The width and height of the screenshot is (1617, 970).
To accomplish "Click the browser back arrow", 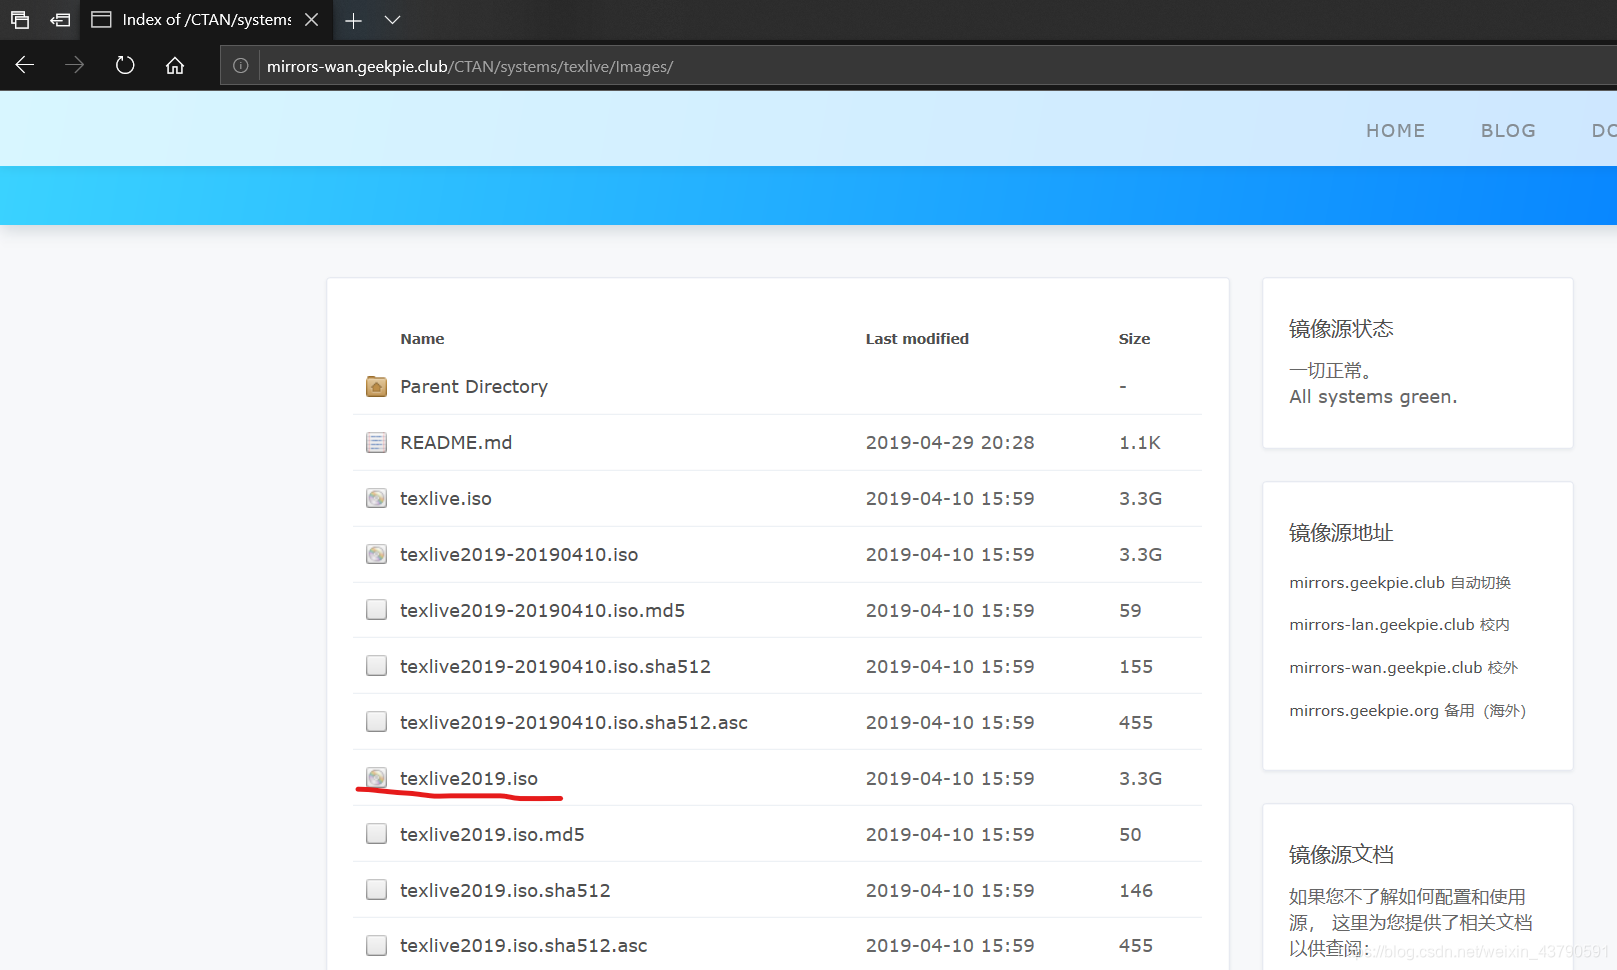I will click(x=25, y=65).
